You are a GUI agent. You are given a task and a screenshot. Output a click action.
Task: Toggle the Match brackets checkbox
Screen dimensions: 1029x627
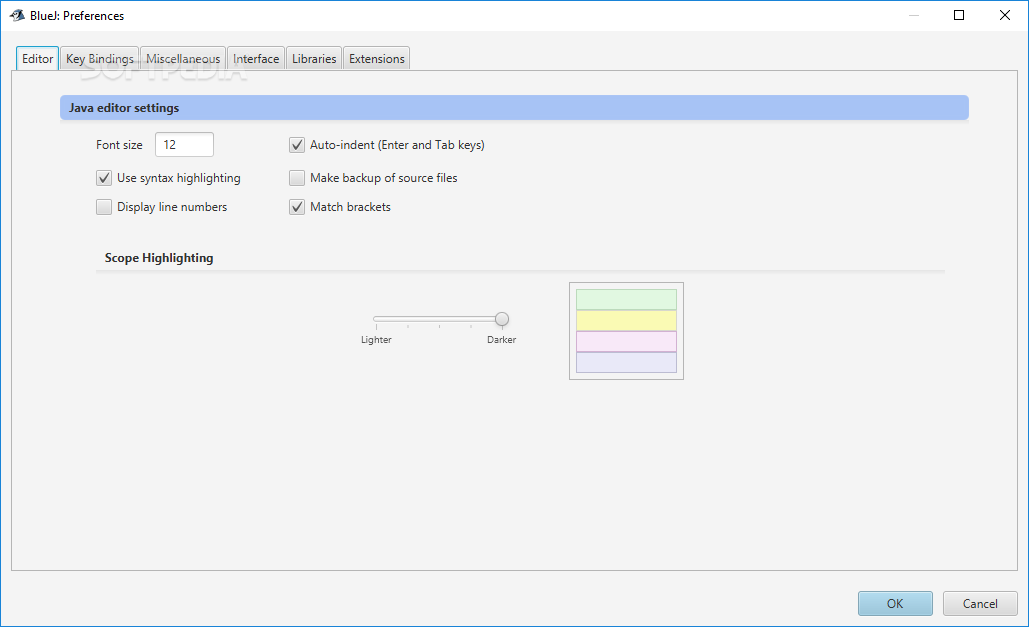(297, 207)
